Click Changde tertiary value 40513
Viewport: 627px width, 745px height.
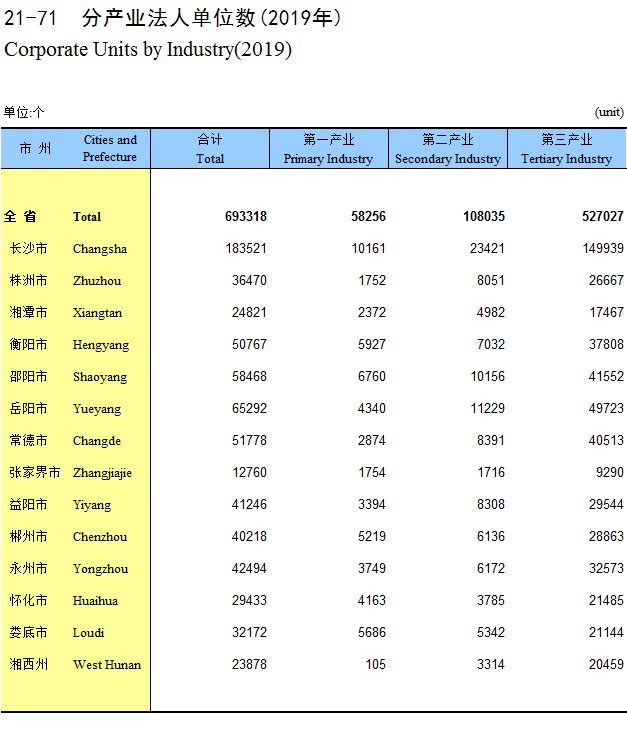pos(606,440)
